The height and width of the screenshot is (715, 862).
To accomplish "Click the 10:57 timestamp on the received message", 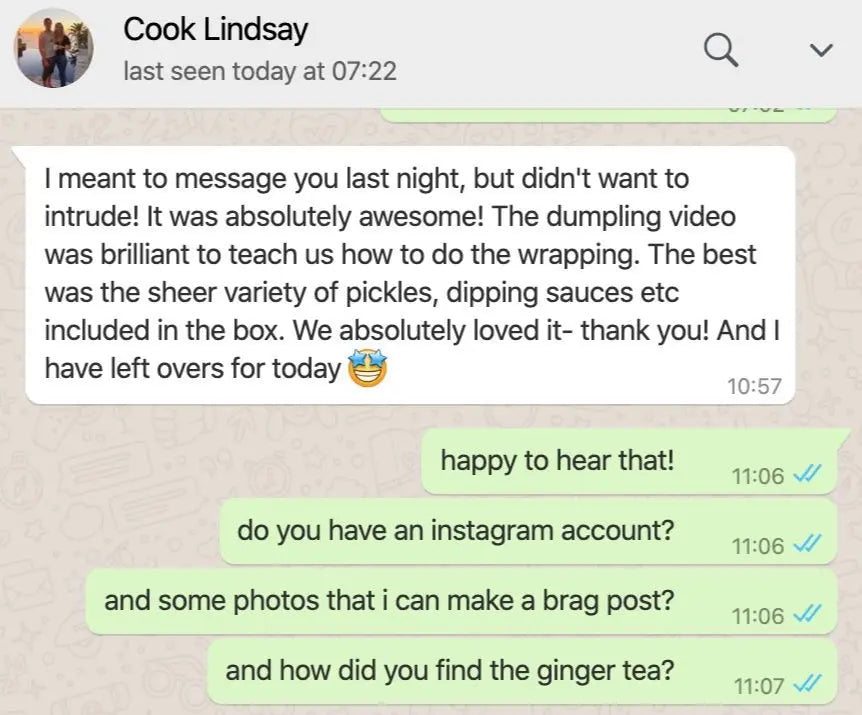I will click(x=754, y=386).
